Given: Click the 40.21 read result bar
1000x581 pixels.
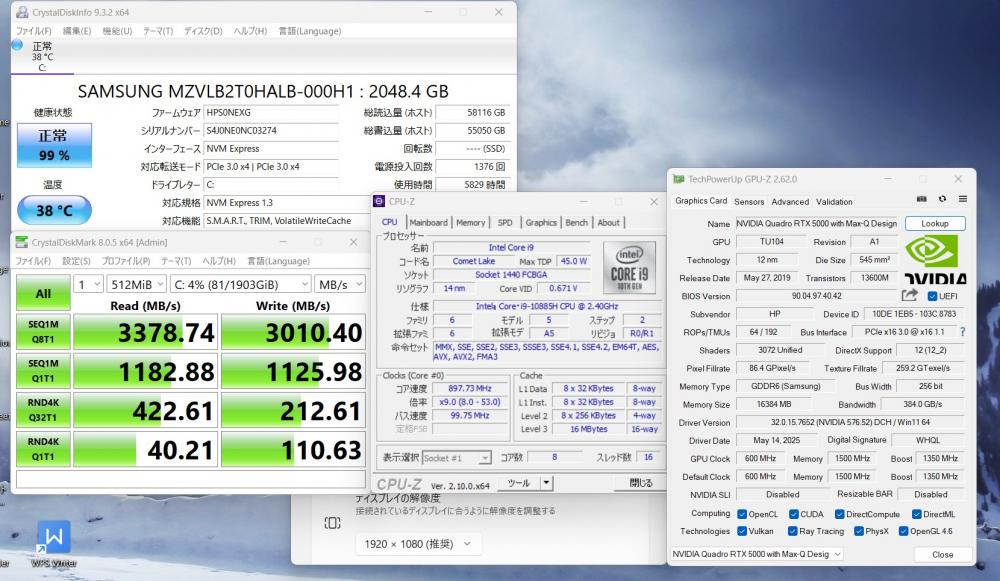Looking at the screenshot, I should pyautogui.click(x=145, y=449).
